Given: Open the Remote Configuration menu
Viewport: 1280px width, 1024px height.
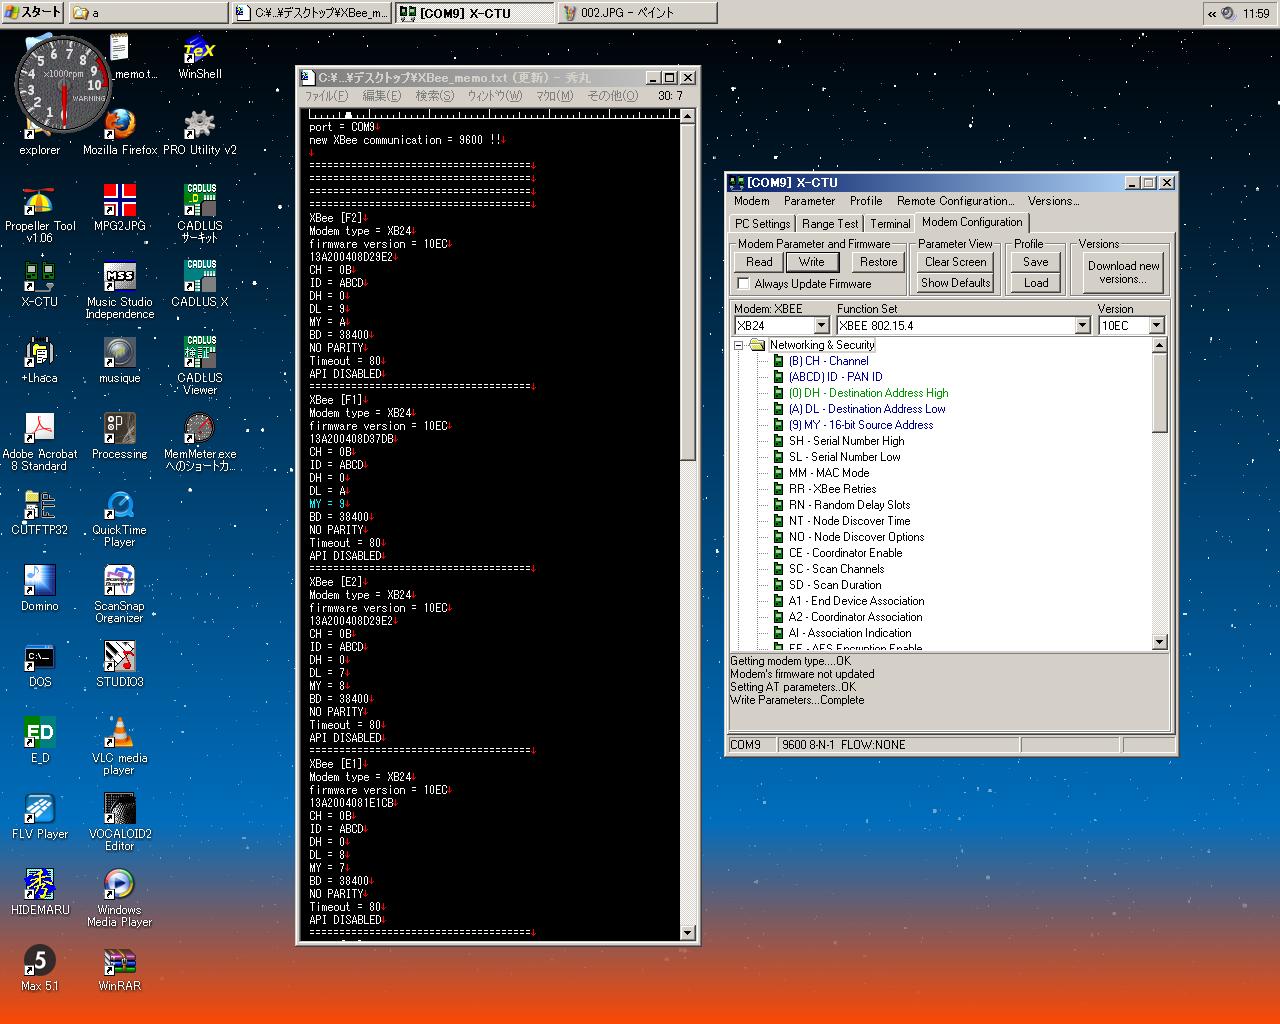Looking at the screenshot, I should [x=954, y=201].
